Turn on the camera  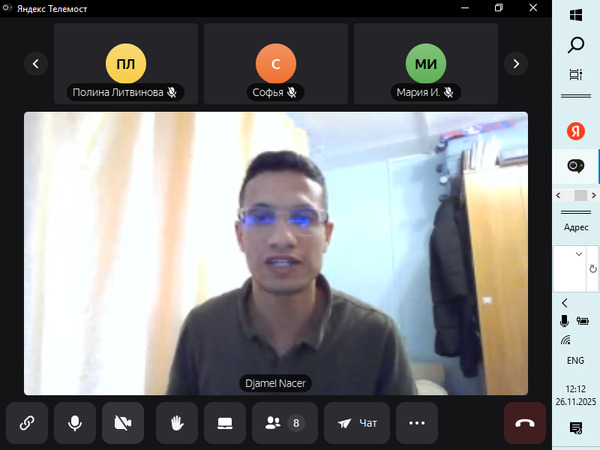[123, 423]
